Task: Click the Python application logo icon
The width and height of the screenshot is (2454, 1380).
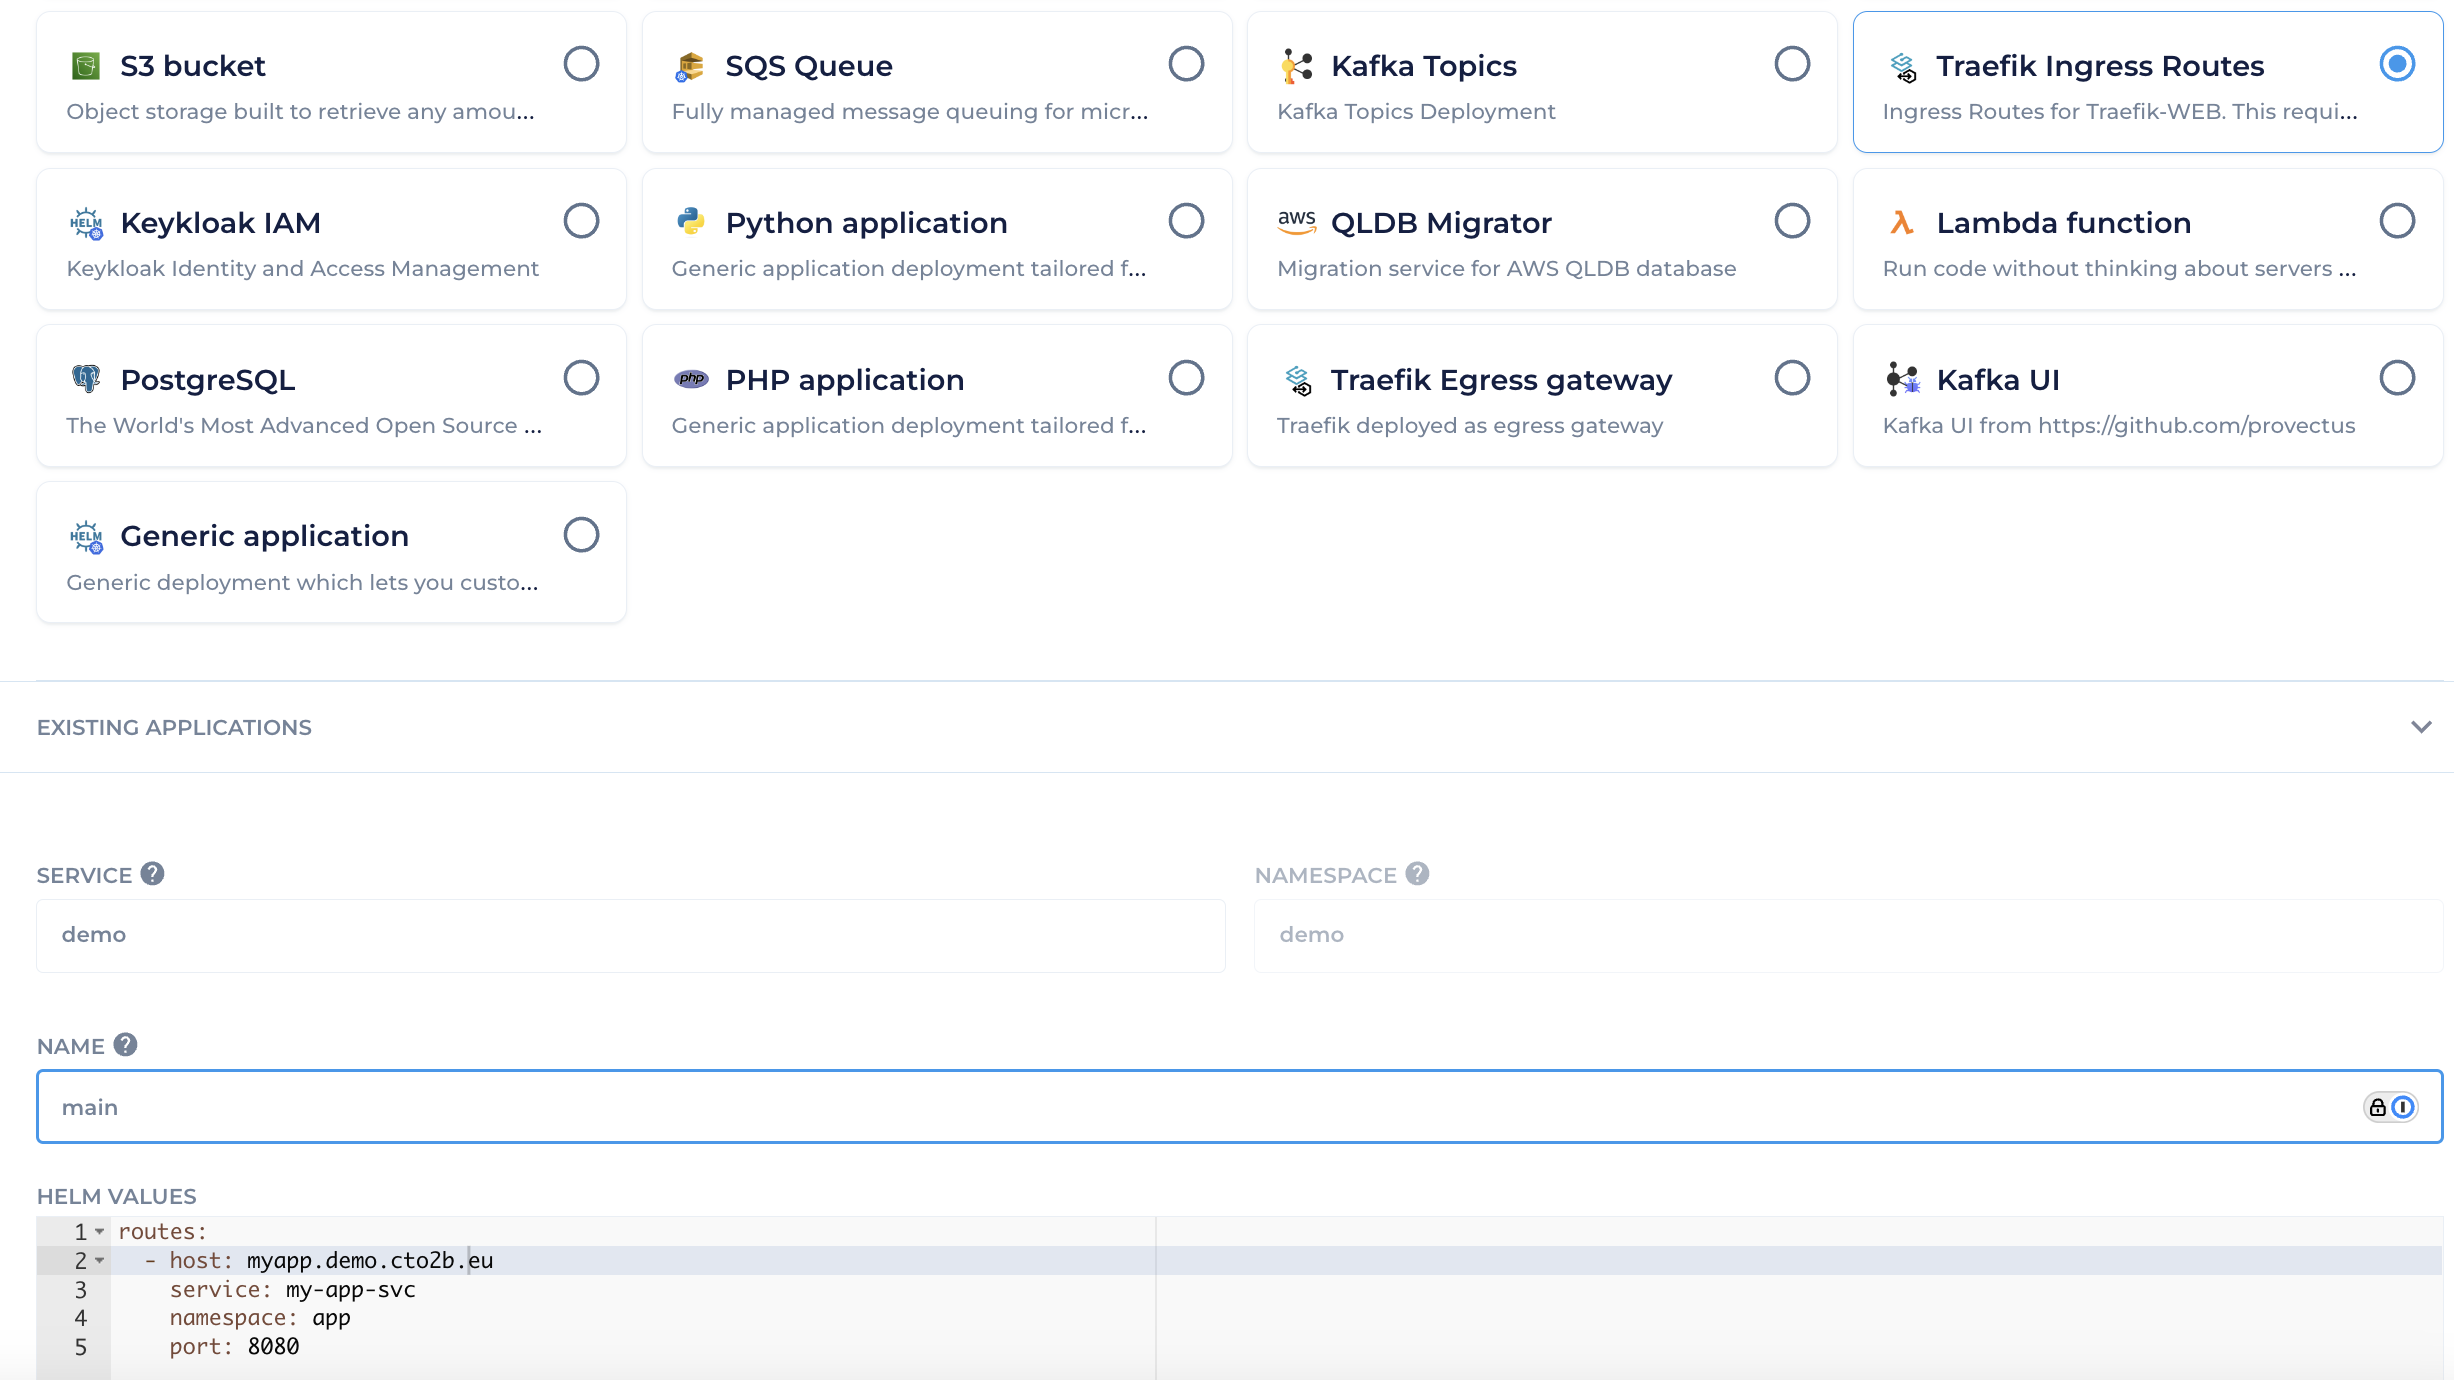Action: point(690,221)
